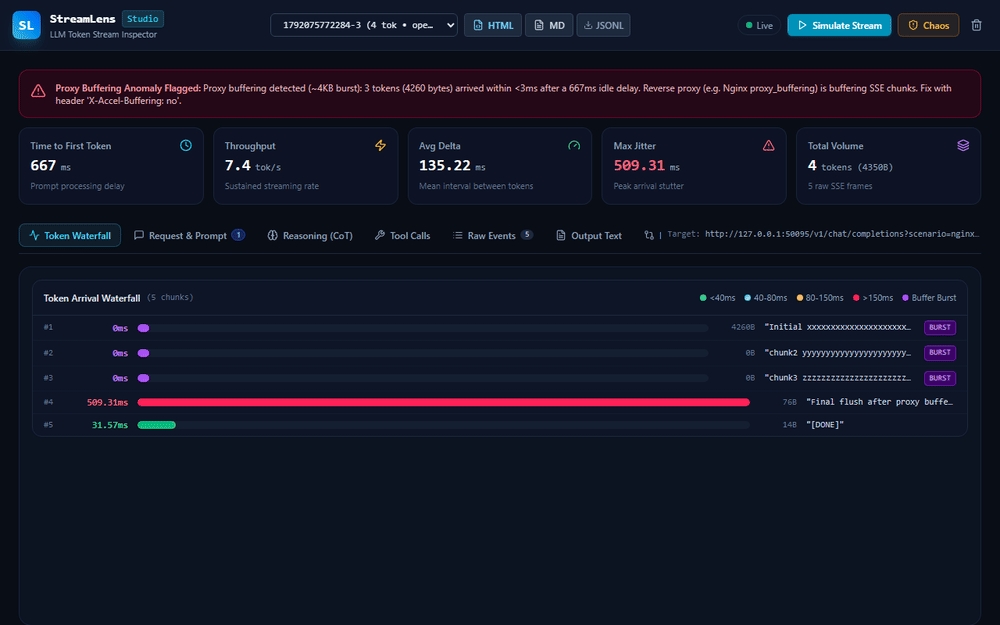Click the "Initial xxxx" payload text
The image size is (1000, 625).
(838, 327)
